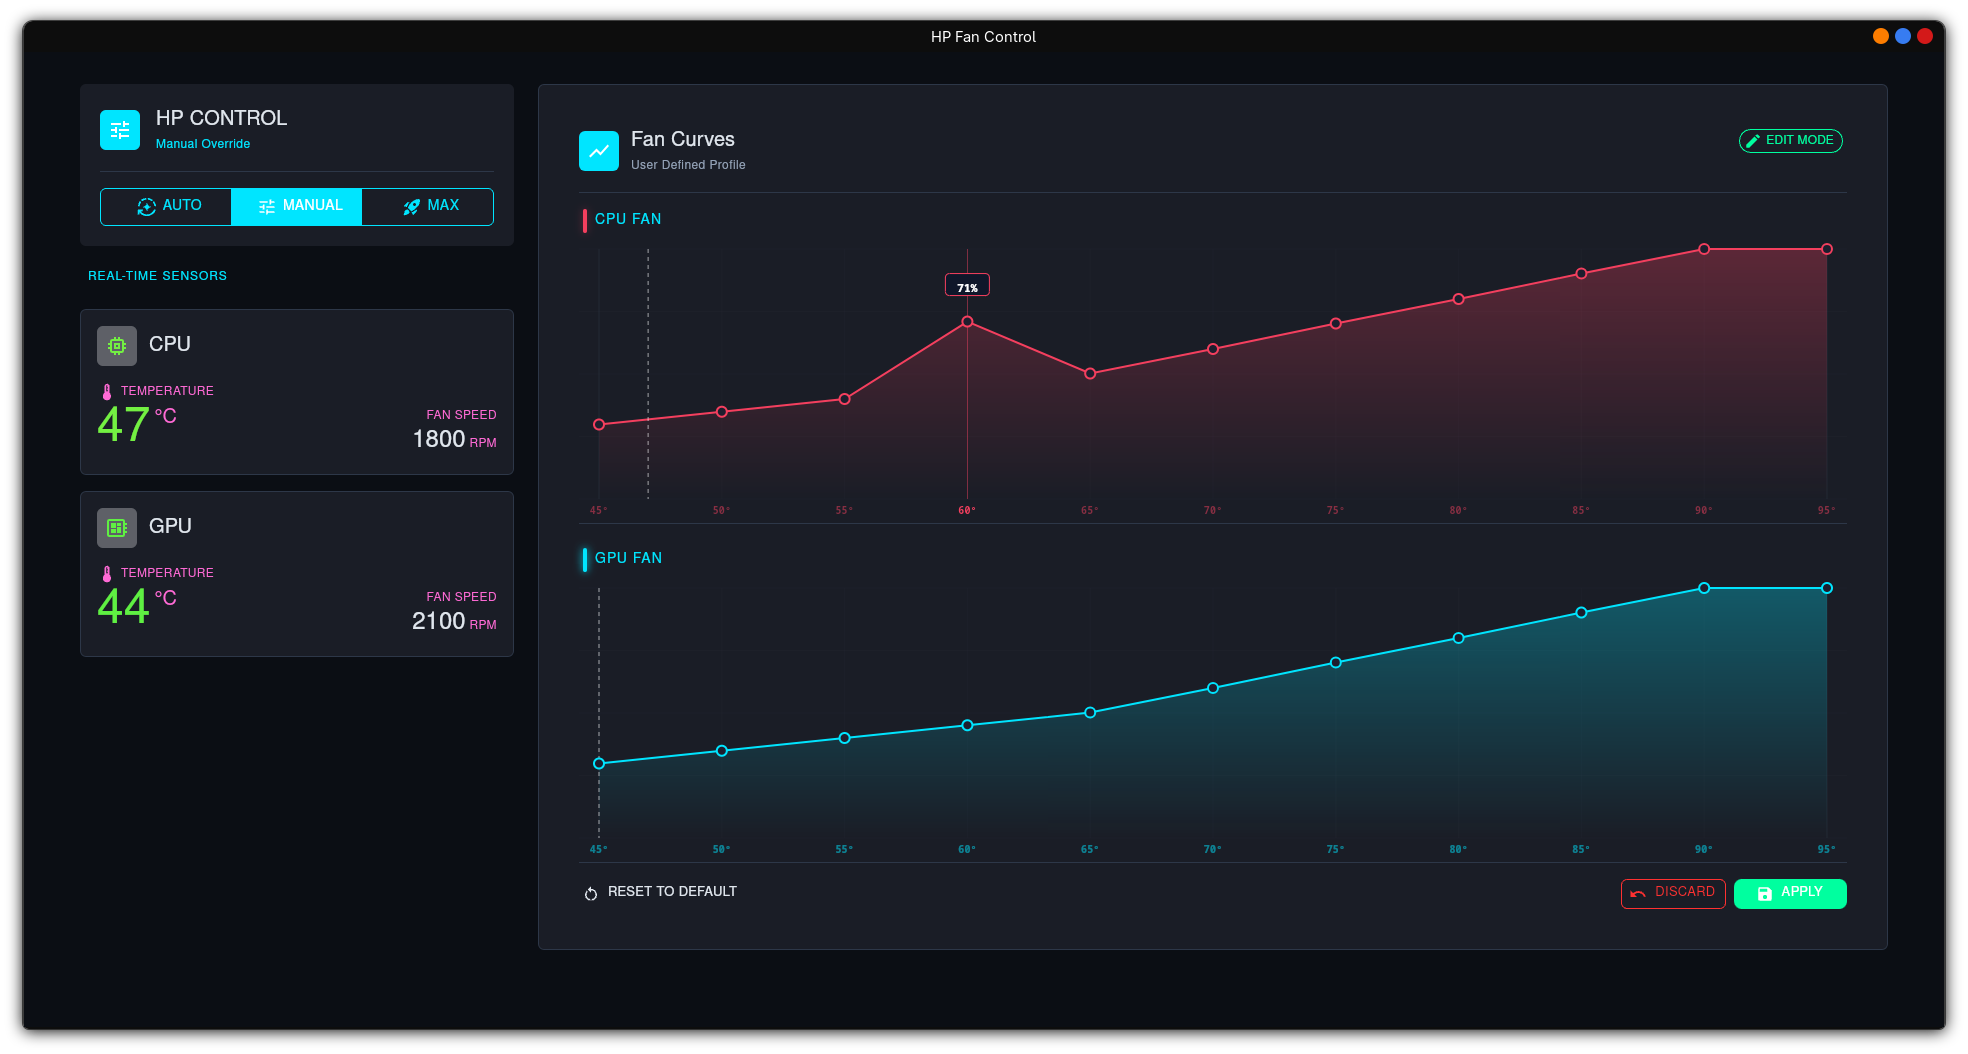Select CPU fan curve point at 90°
The height and width of the screenshot is (1054, 1968).
point(1704,249)
